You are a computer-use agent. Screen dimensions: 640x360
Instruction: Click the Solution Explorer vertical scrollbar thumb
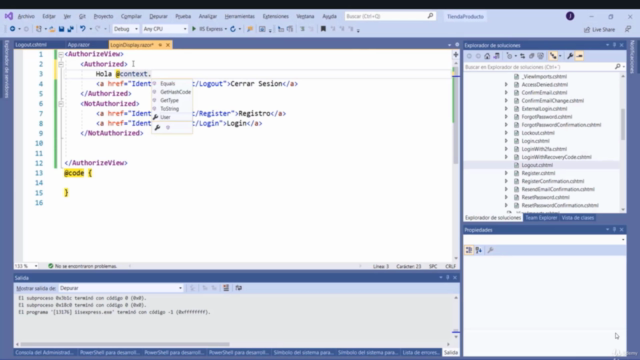623,124
